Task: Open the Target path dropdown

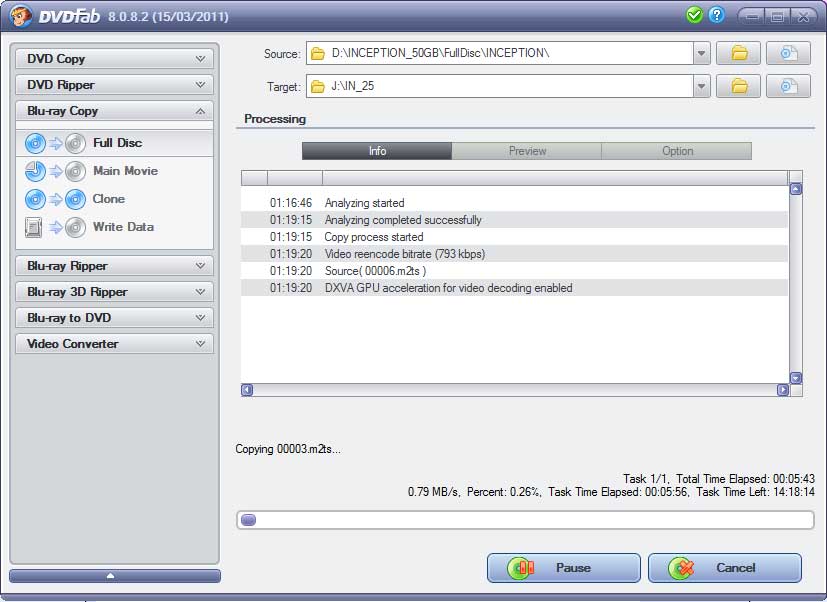Action: (x=701, y=86)
